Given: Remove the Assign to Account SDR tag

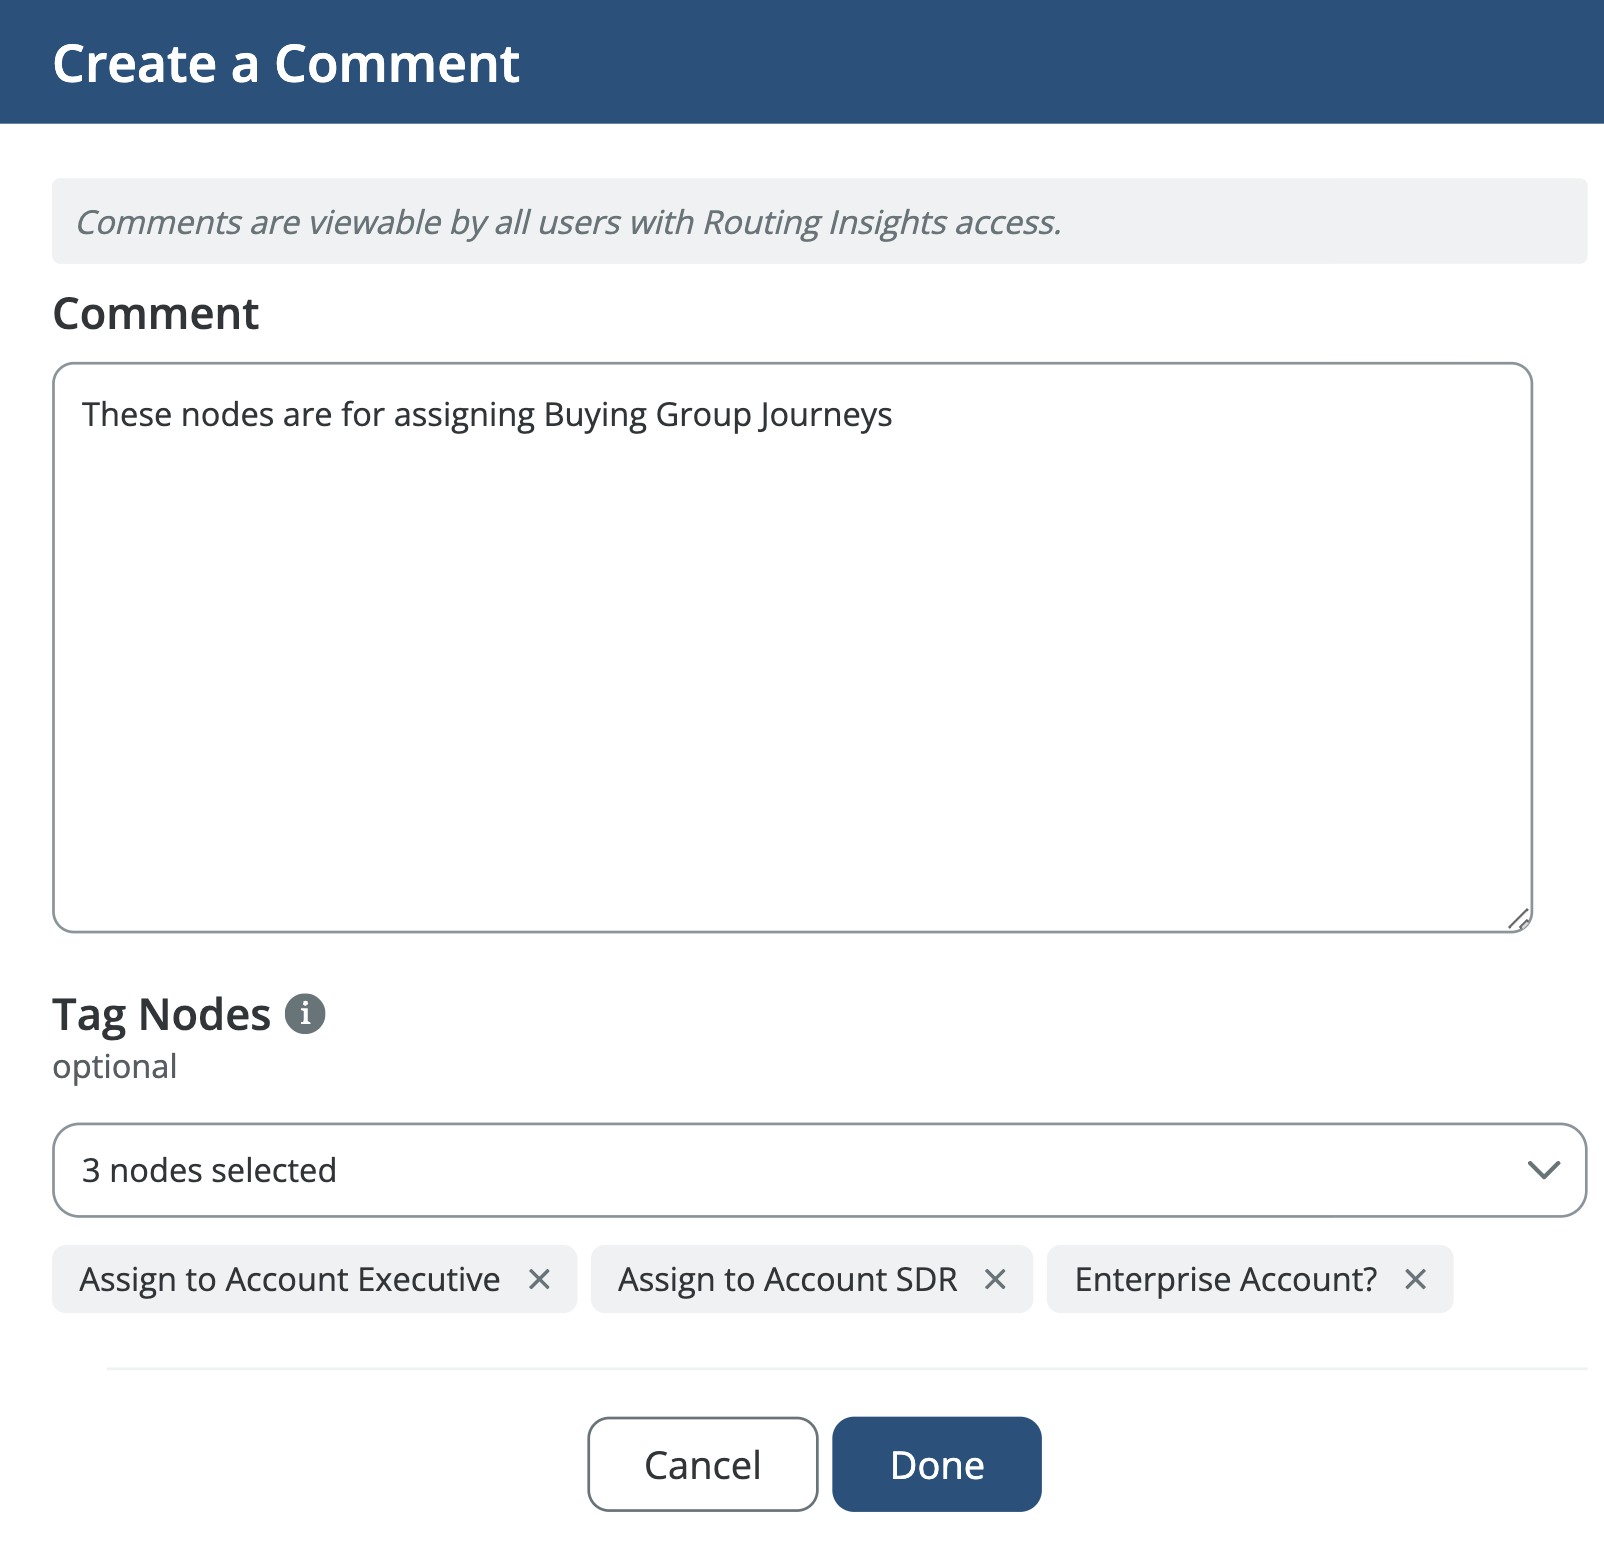Looking at the screenshot, I should [x=995, y=1279].
